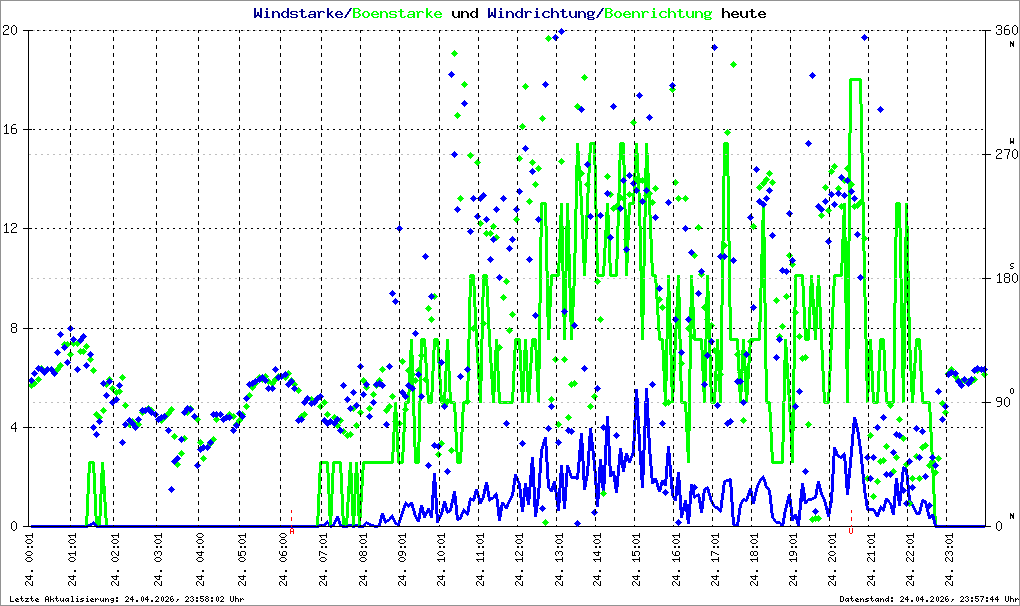Viewport: 1020px width, 606px height.
Task: Click the 360 degree label on direction axis
Action: coord(1006,30)
